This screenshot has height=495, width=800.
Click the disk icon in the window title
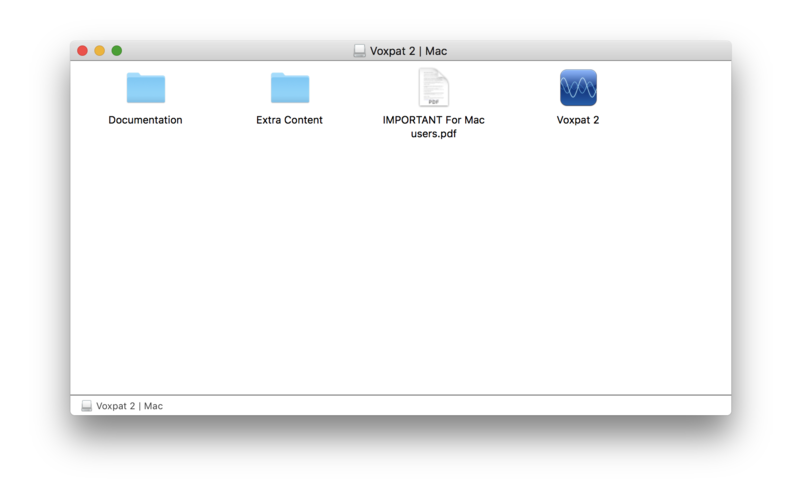coord(359,51)
